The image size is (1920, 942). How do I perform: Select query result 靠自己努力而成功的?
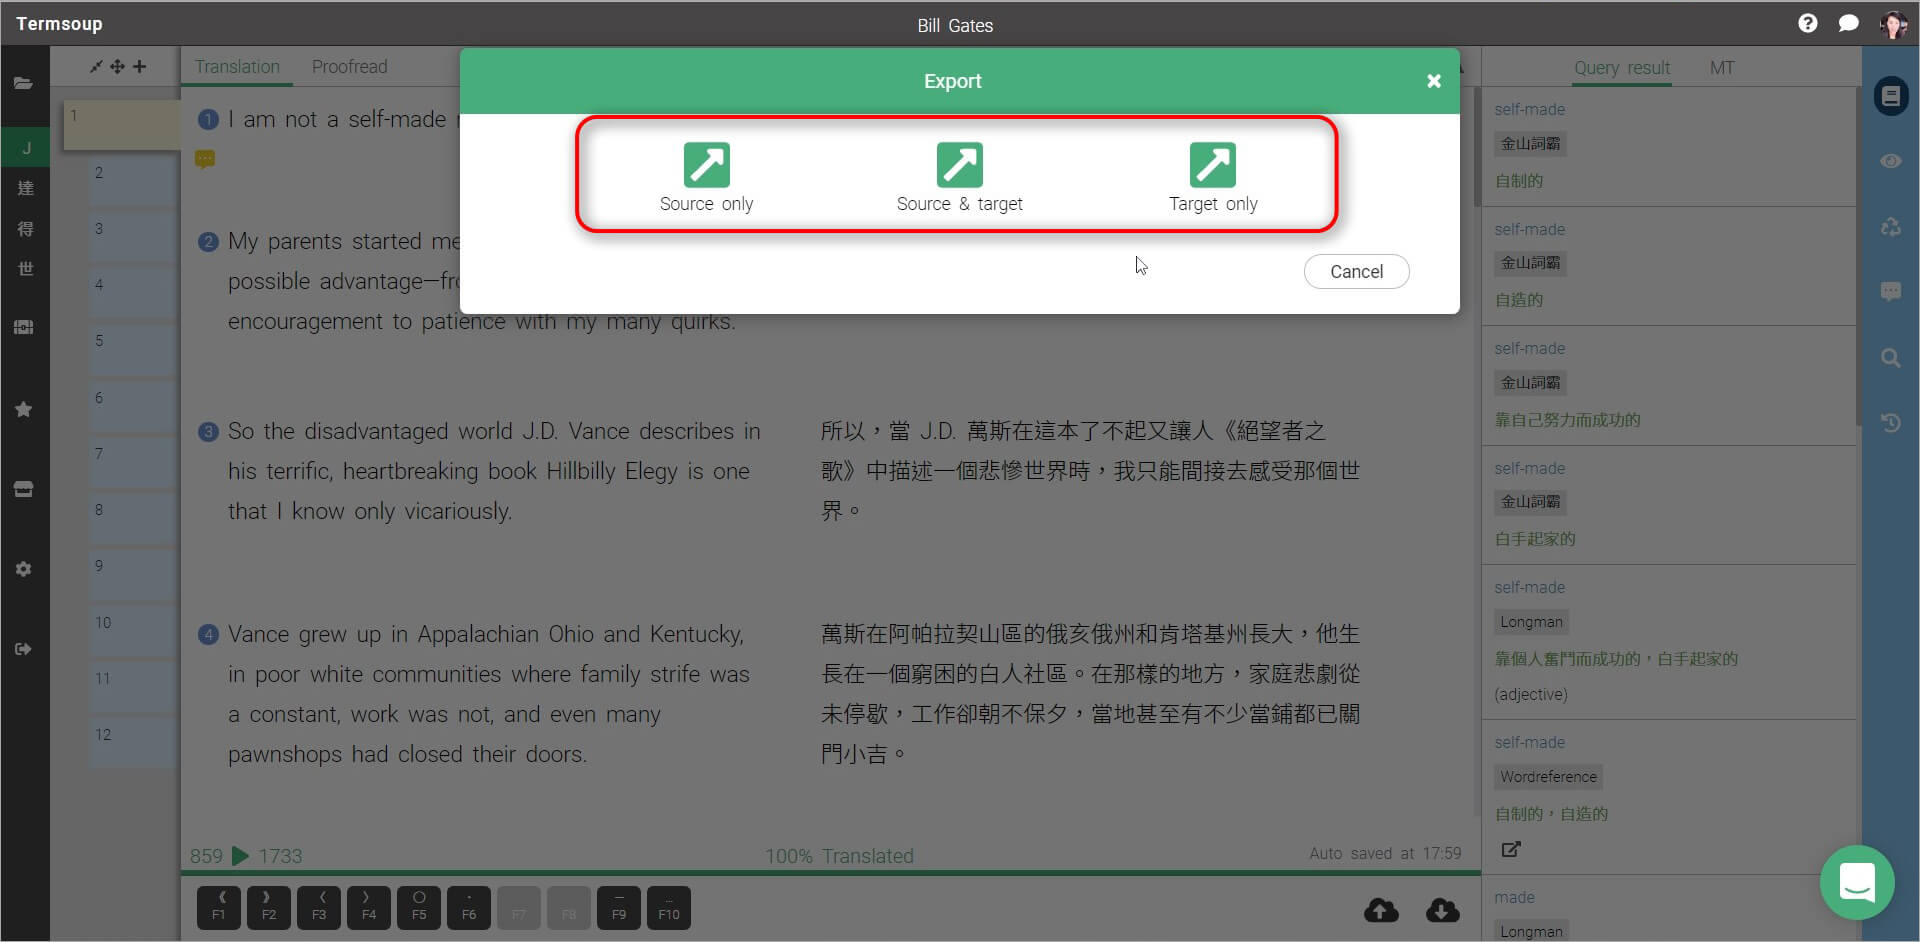coord(1567,420)
